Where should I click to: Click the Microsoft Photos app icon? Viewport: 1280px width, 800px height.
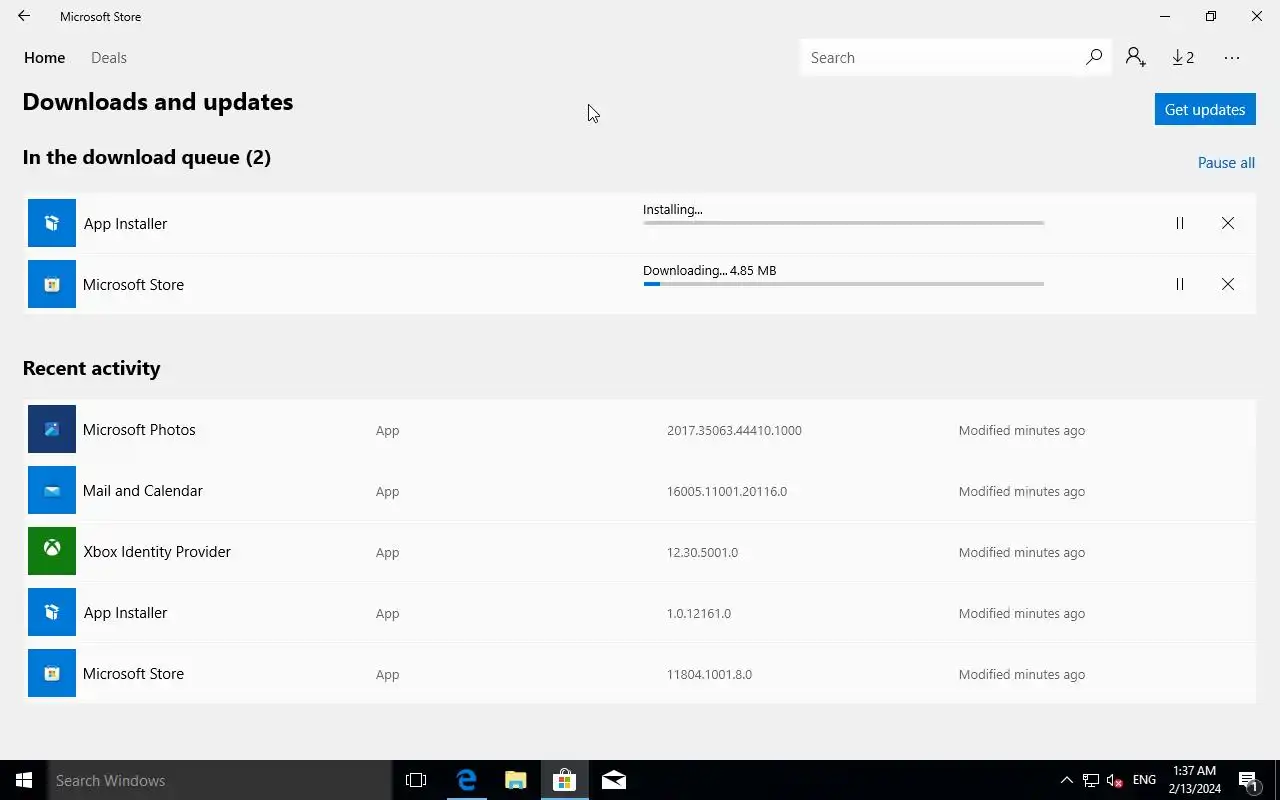coord(52,429)
